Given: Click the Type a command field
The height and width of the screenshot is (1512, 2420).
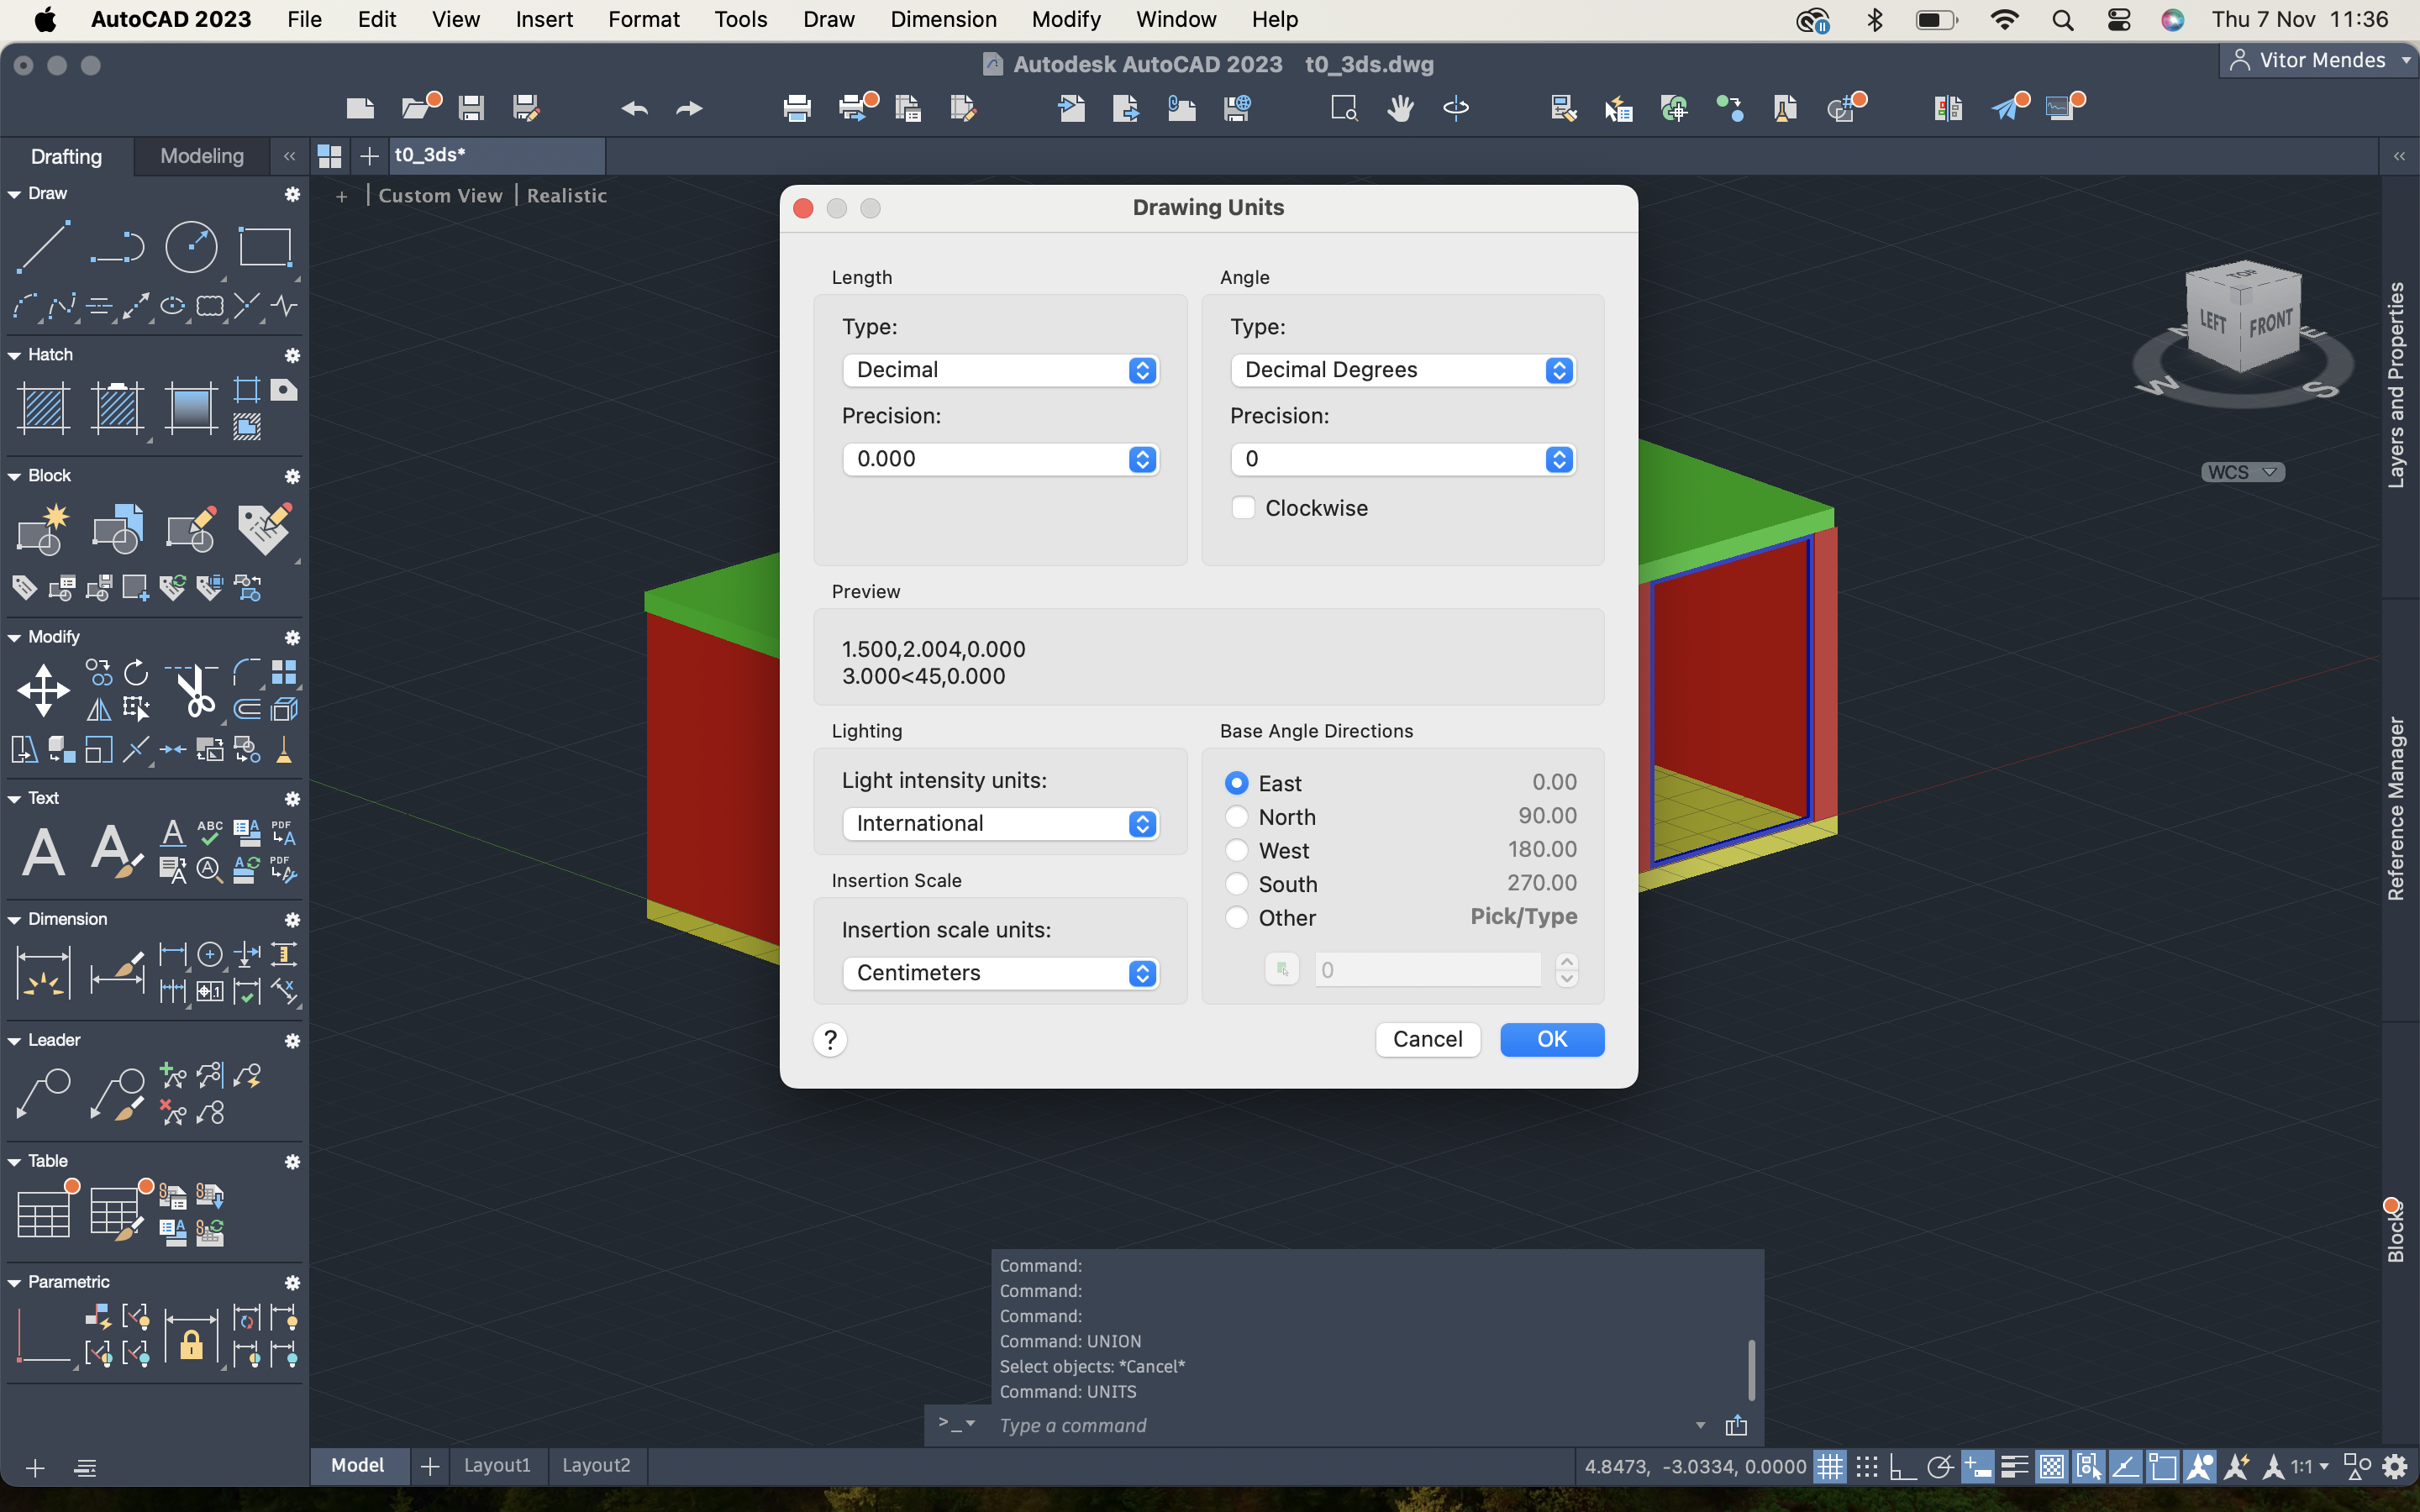Looking at the screenshot, I should (1340, 1425).
